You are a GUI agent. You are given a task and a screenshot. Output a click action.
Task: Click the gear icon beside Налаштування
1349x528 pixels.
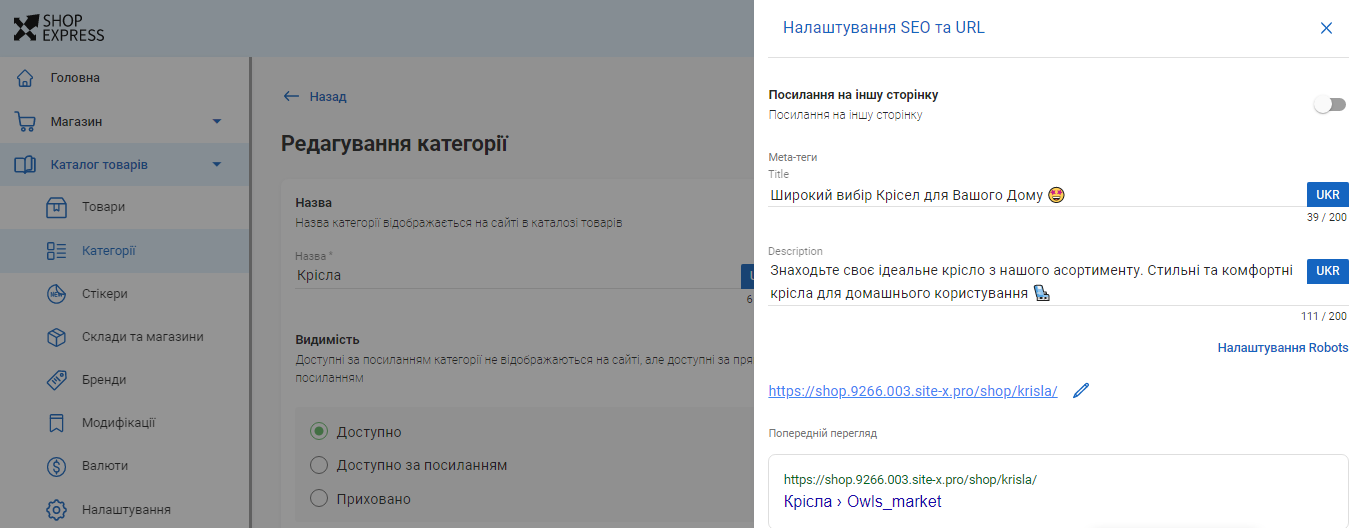[x=57, y=509]
